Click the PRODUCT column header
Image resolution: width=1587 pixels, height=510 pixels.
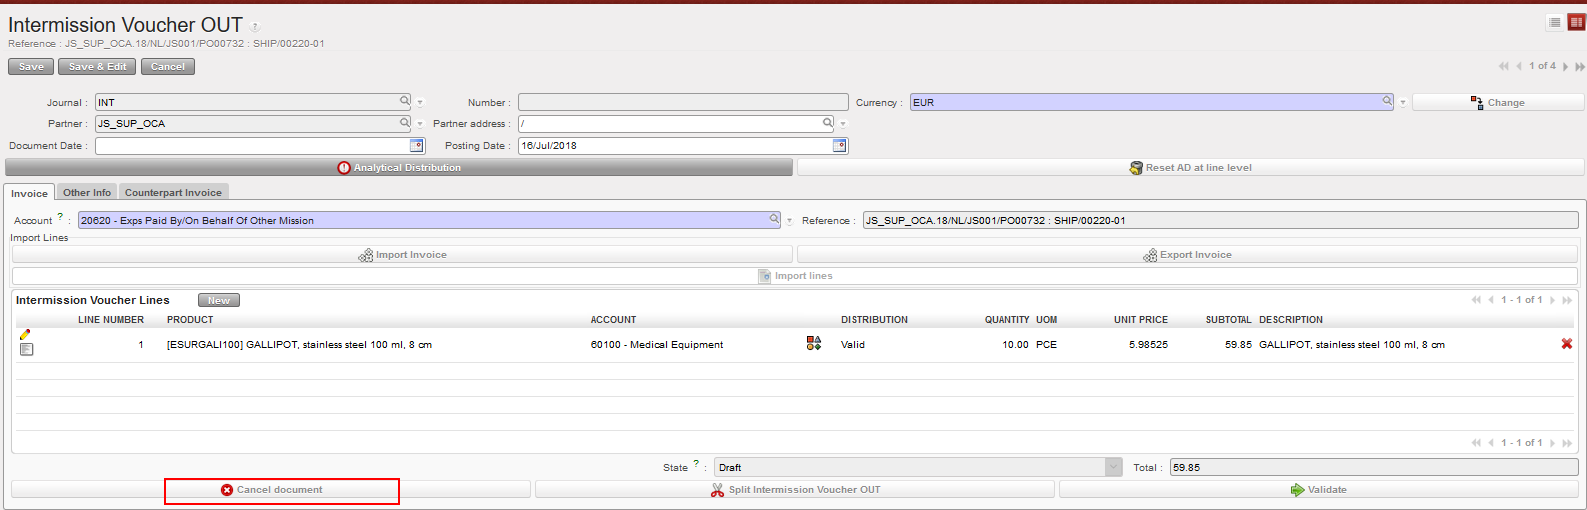click(190, 320)
